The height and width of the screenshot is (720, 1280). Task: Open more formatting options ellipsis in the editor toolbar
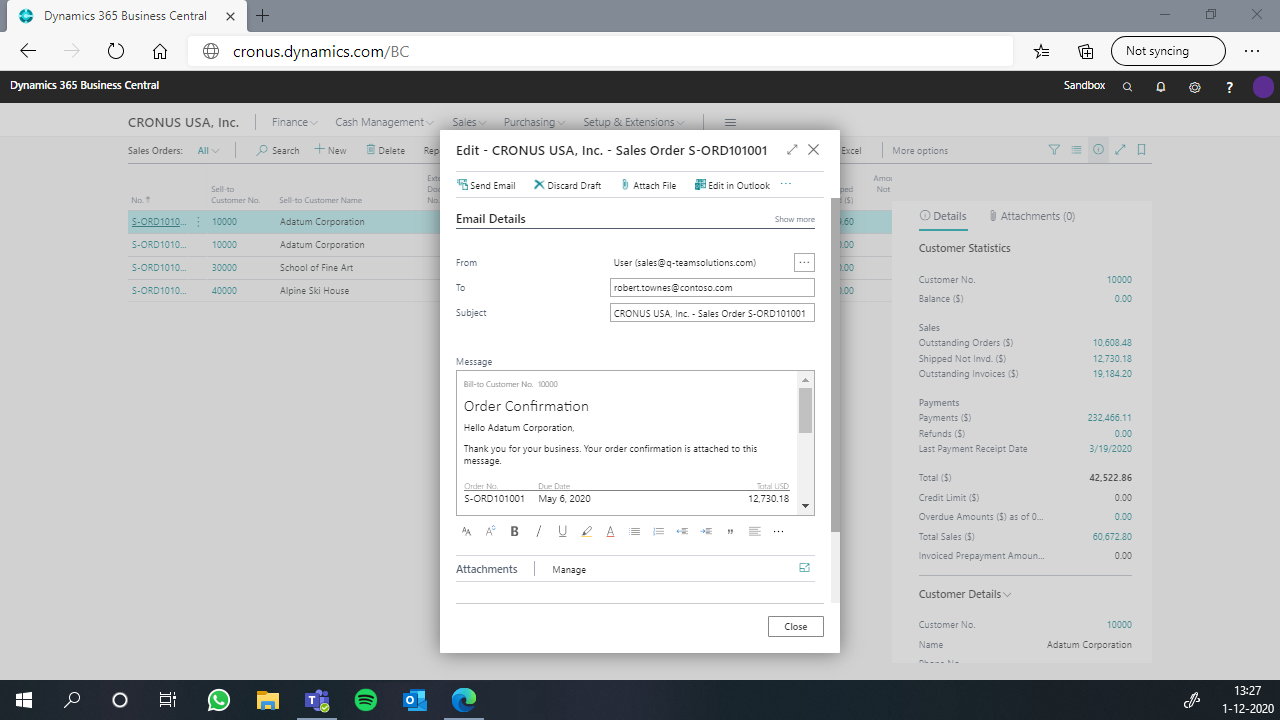point(778,531)
